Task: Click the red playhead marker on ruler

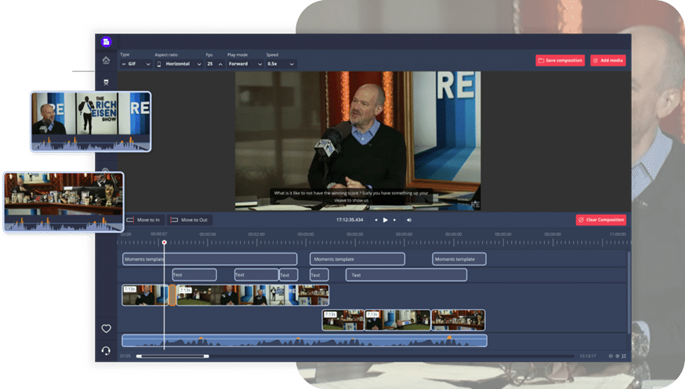Action: (x=164, y=242)
